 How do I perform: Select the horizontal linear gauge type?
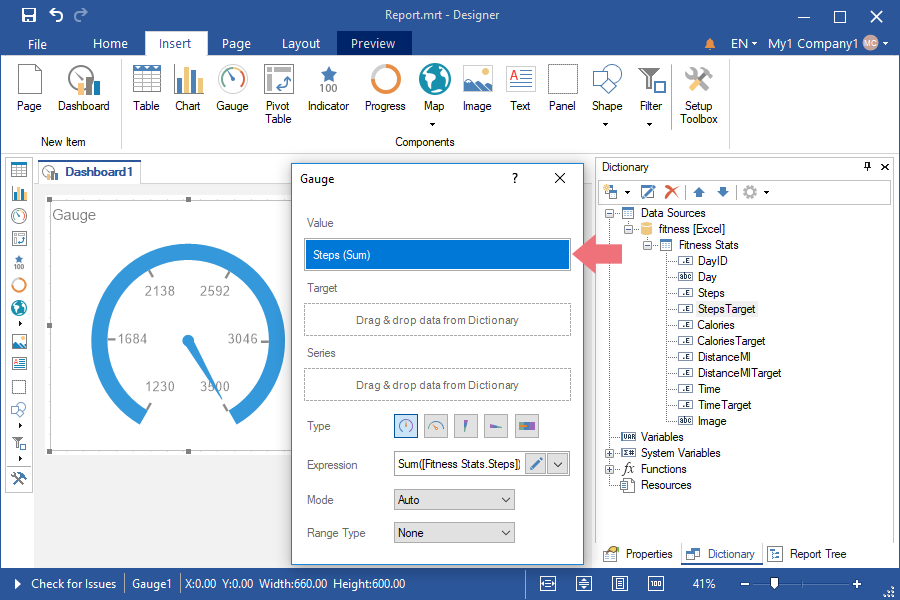(x=496, y=426)
